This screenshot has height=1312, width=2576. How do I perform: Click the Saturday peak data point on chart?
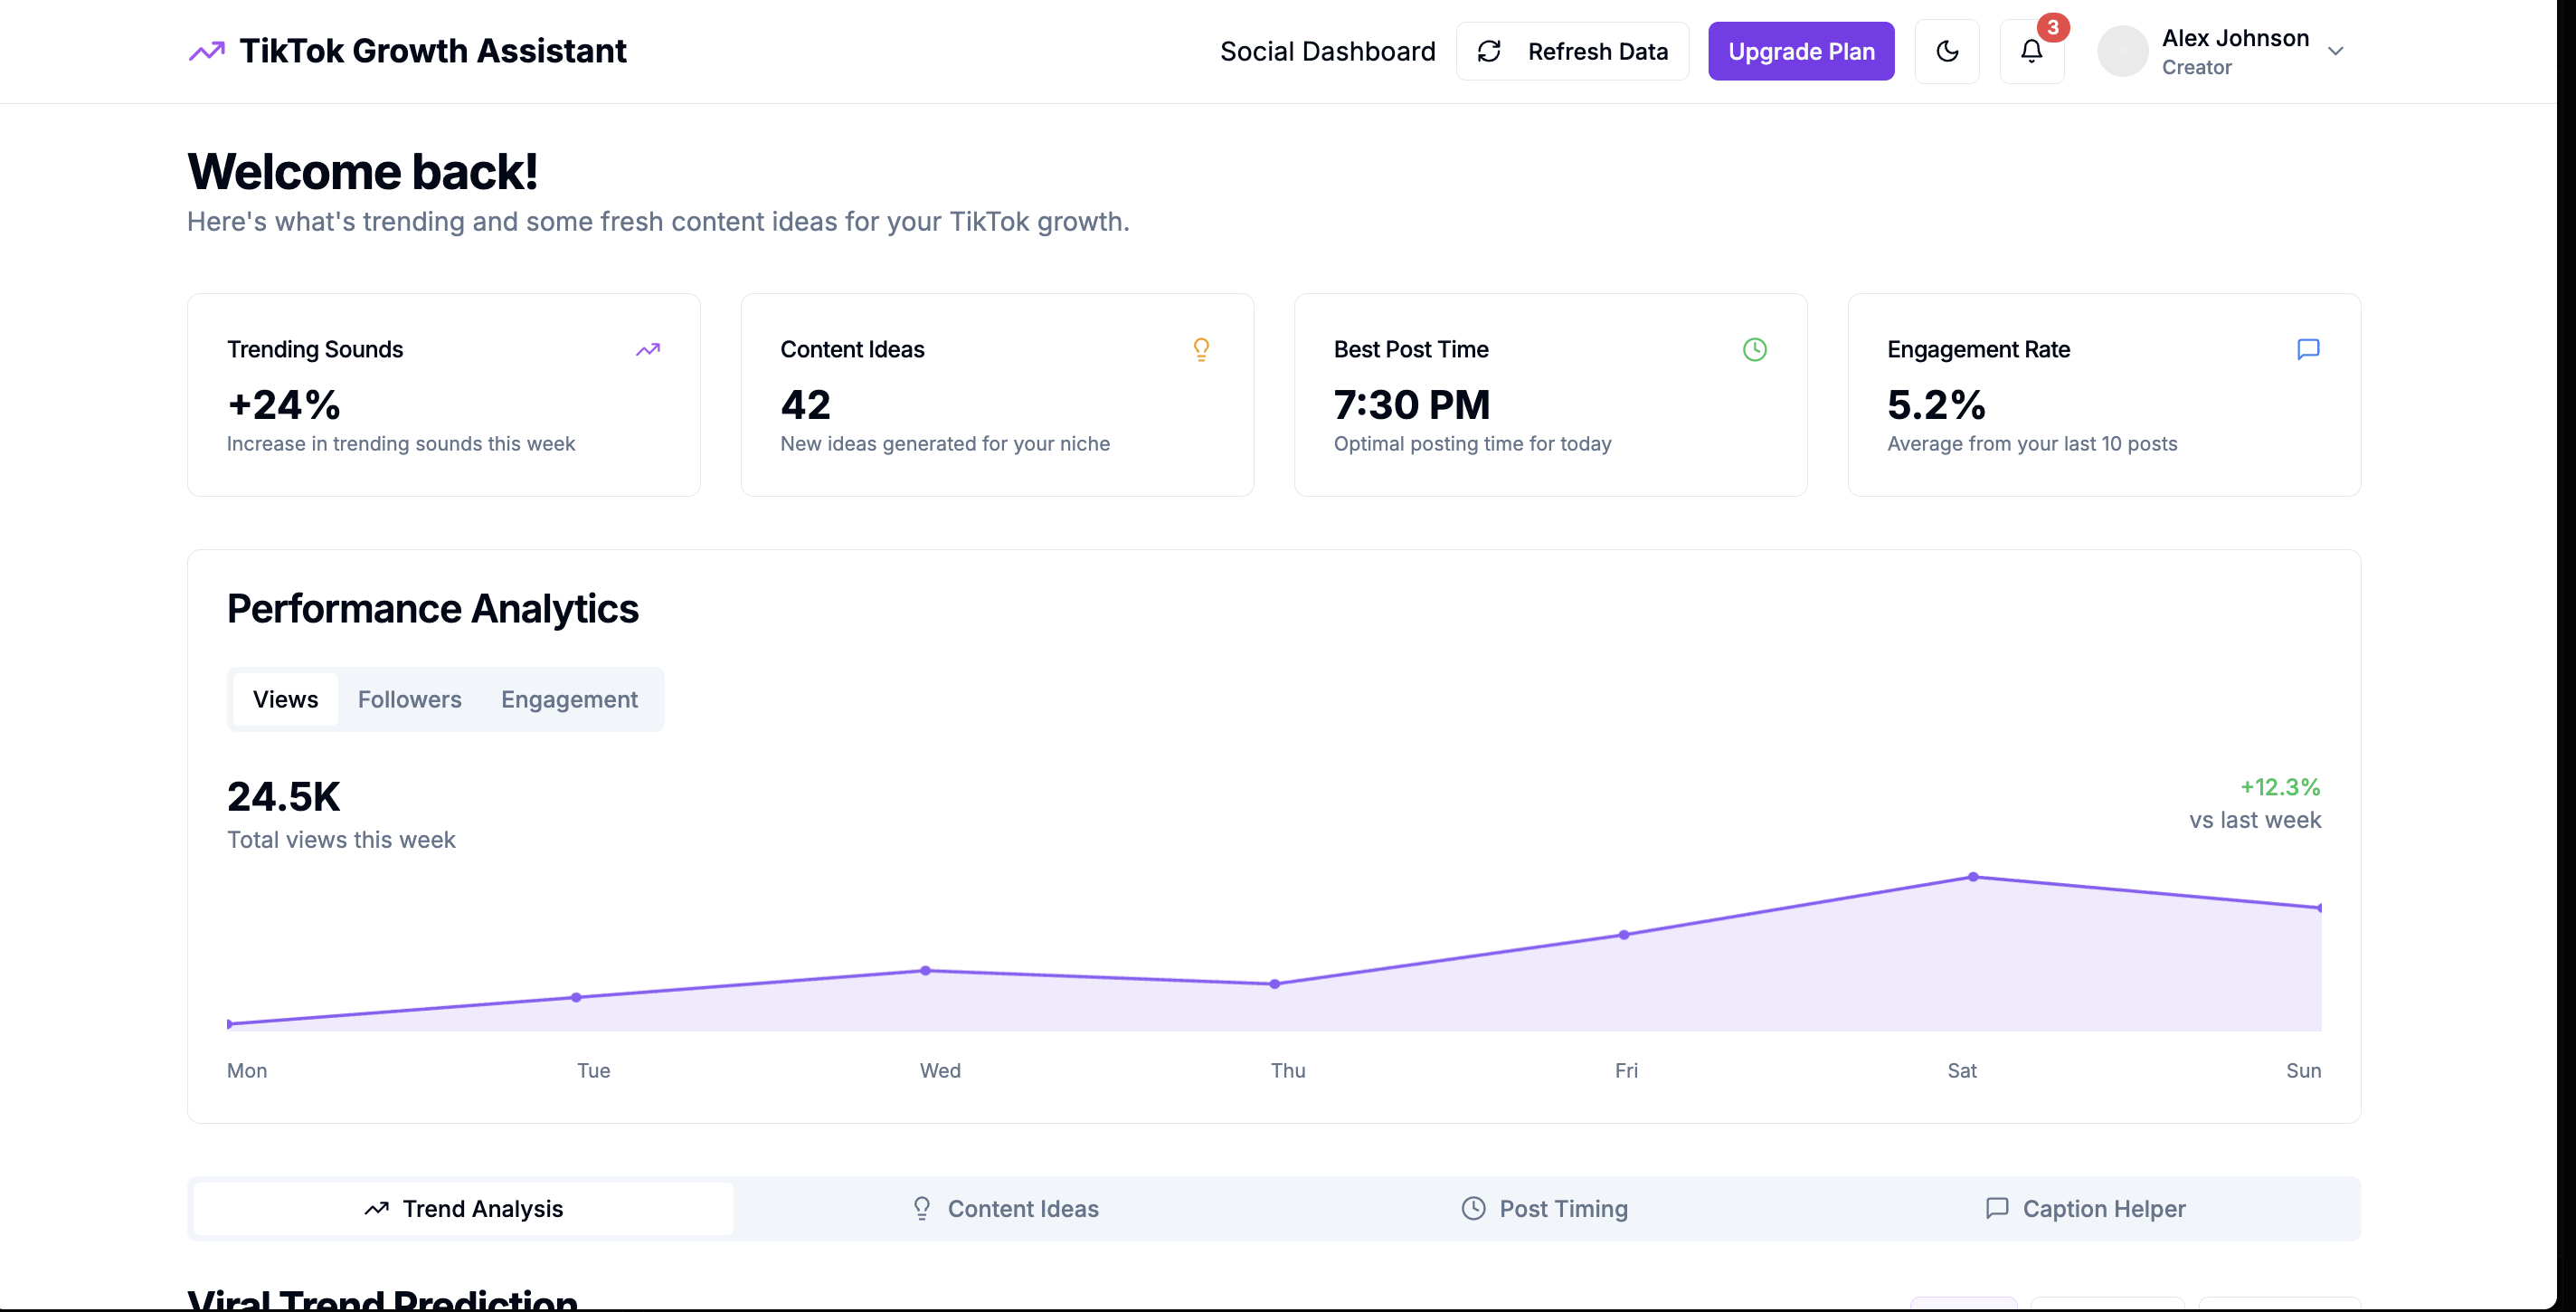1972,877
